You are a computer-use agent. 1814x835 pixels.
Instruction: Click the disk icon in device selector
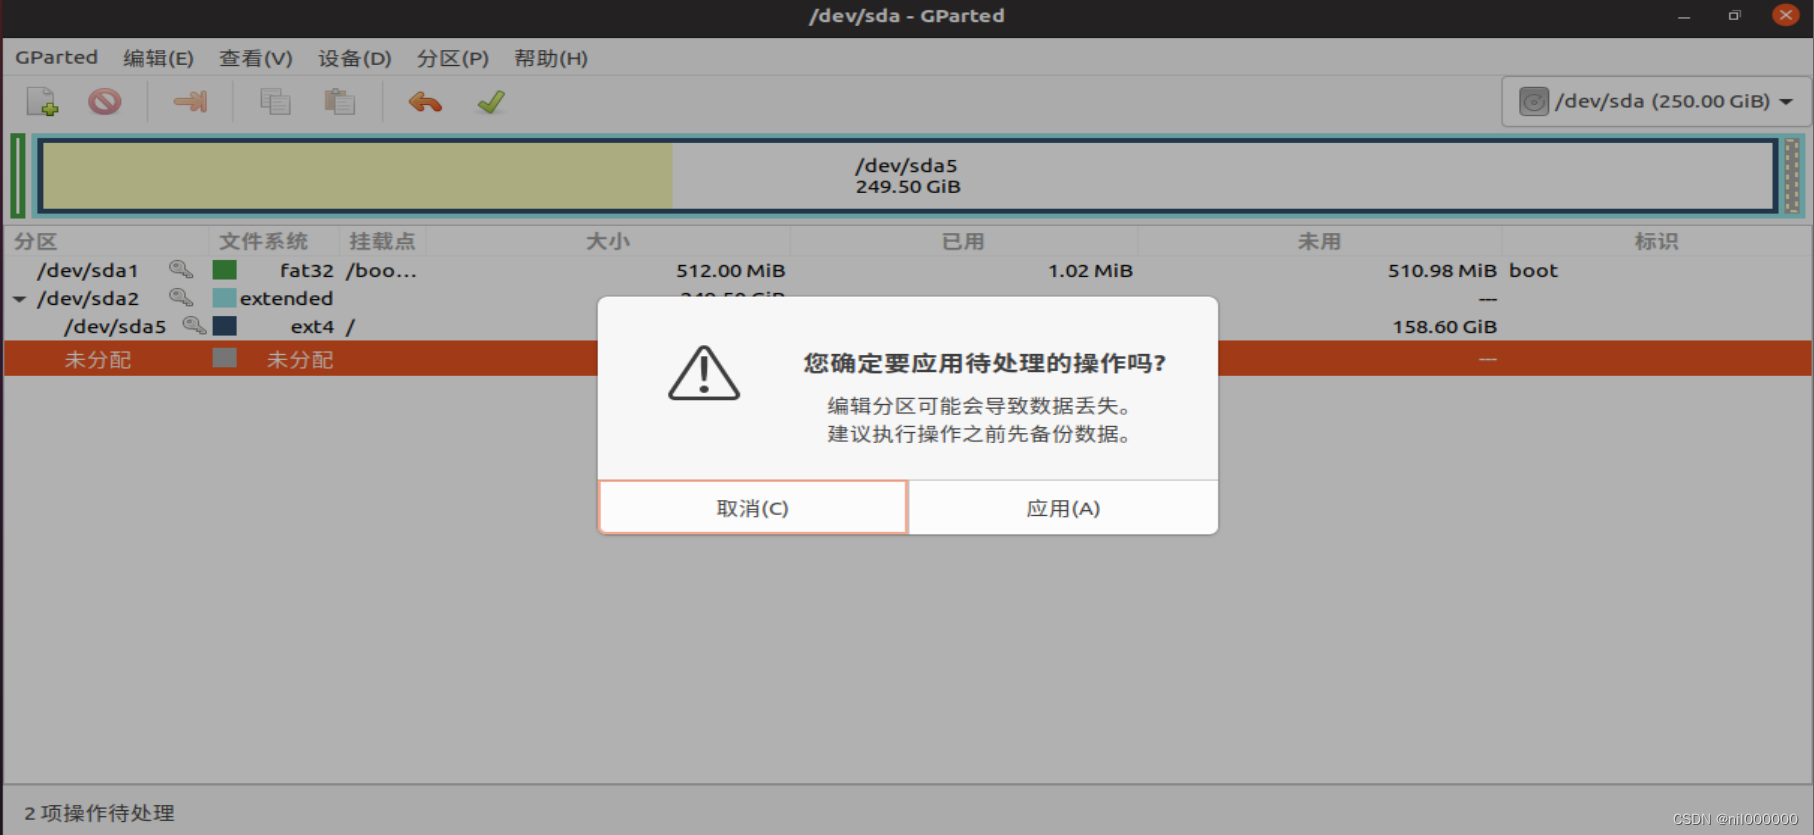[1534, 101]
